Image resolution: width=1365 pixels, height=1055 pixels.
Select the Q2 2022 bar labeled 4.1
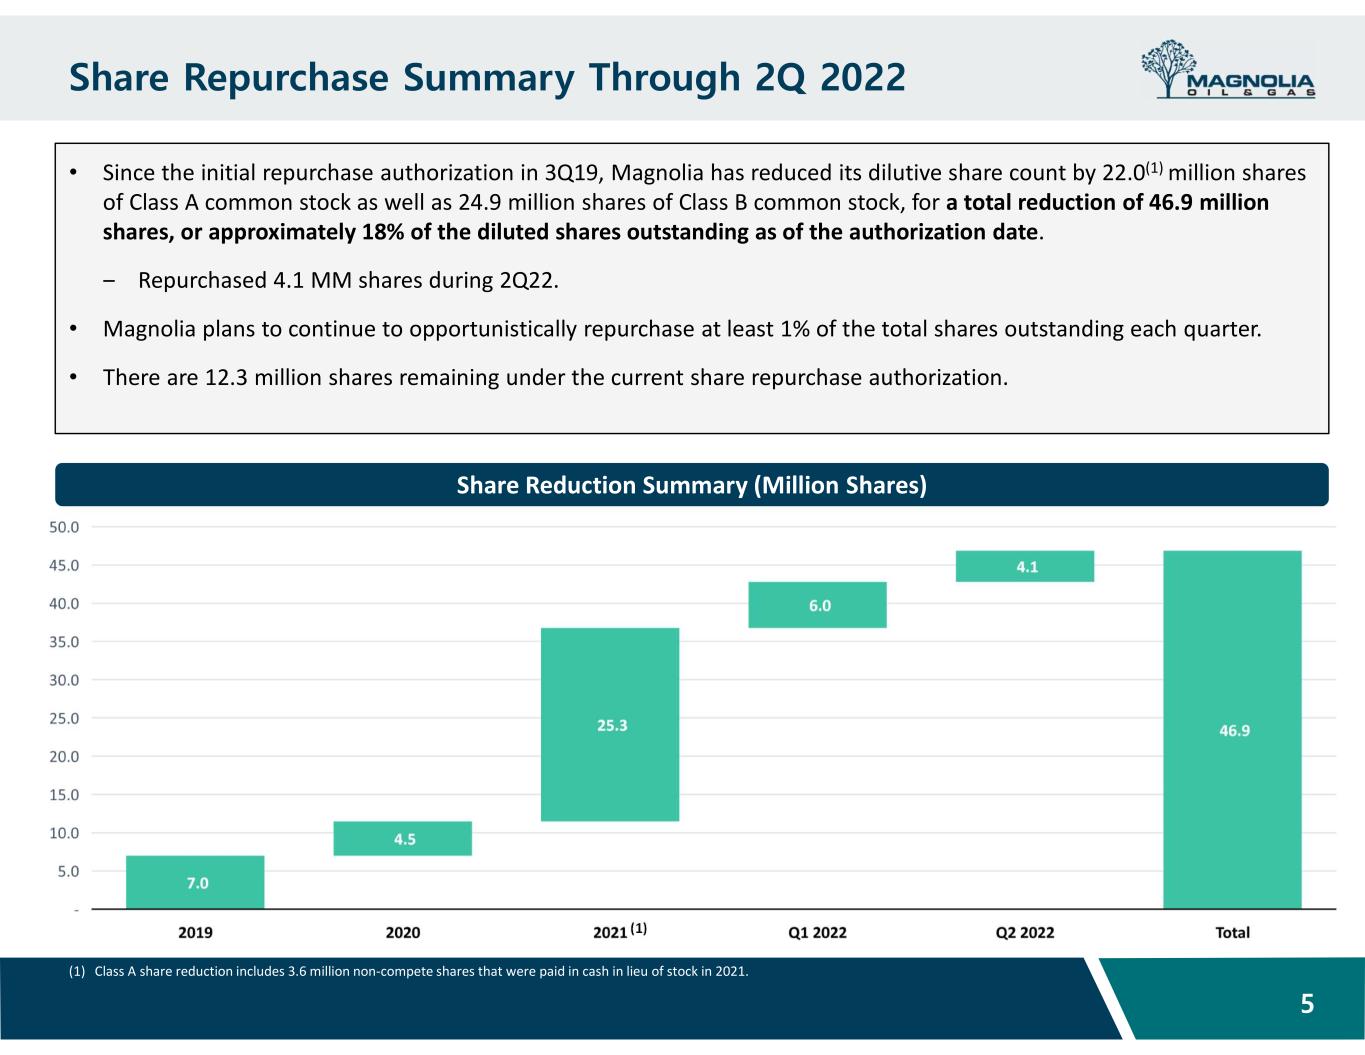[1025, 566]
